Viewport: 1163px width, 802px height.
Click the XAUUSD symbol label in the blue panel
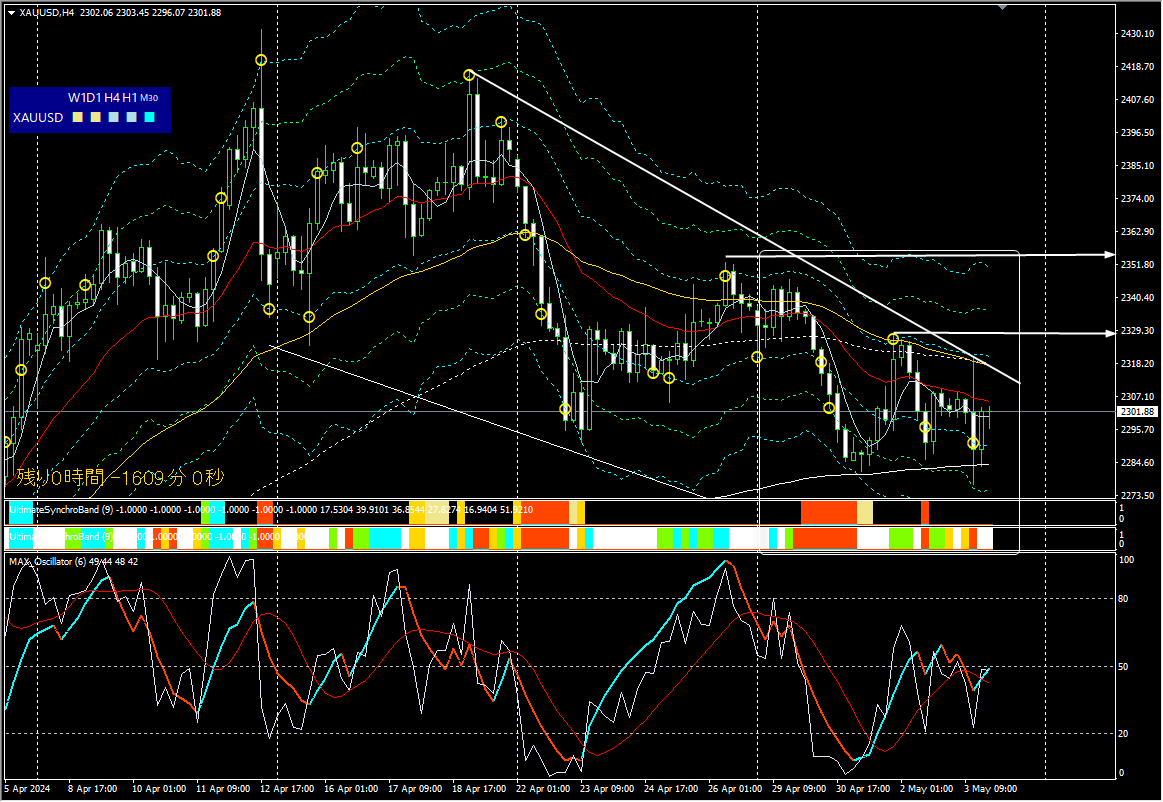coord(38,118)
